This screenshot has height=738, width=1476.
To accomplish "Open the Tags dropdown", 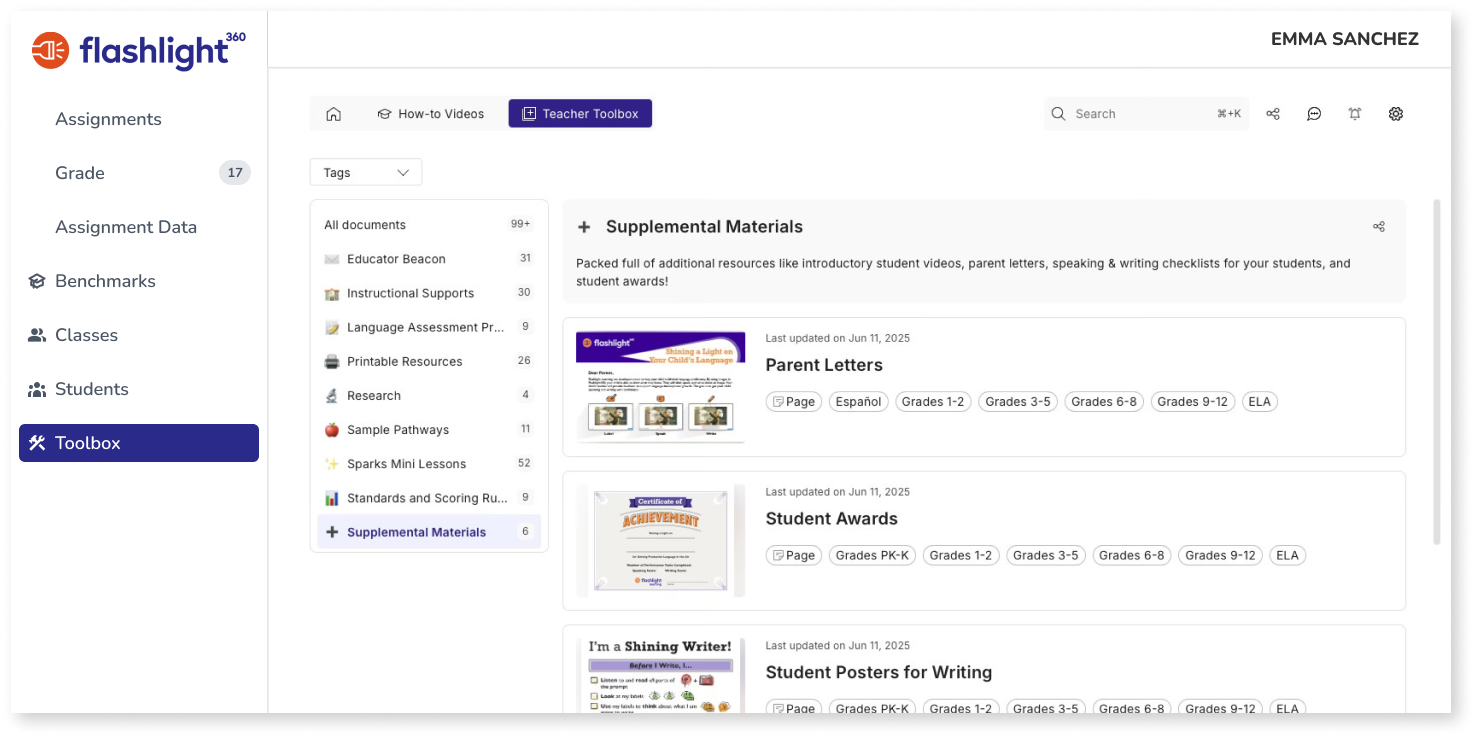I will pyautogui.click(x=366, y=172).
